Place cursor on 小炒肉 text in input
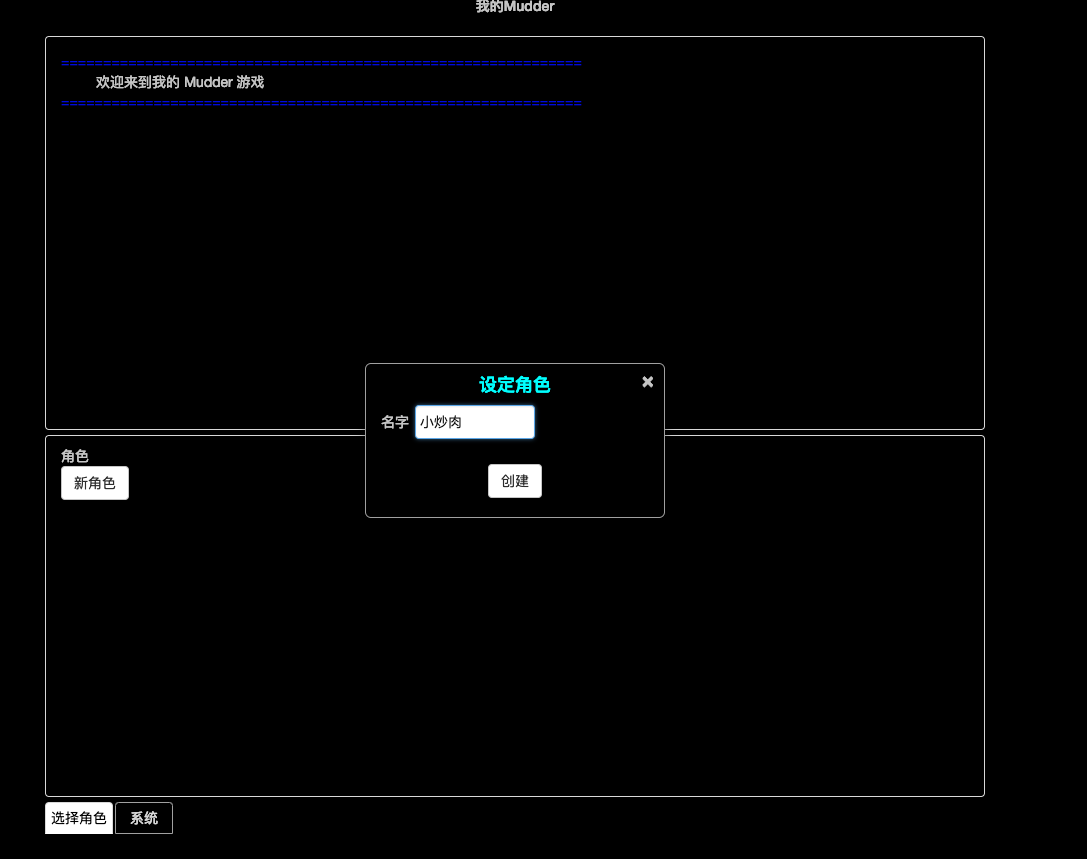Screen dimensions: 1087x859 point(441,422)
